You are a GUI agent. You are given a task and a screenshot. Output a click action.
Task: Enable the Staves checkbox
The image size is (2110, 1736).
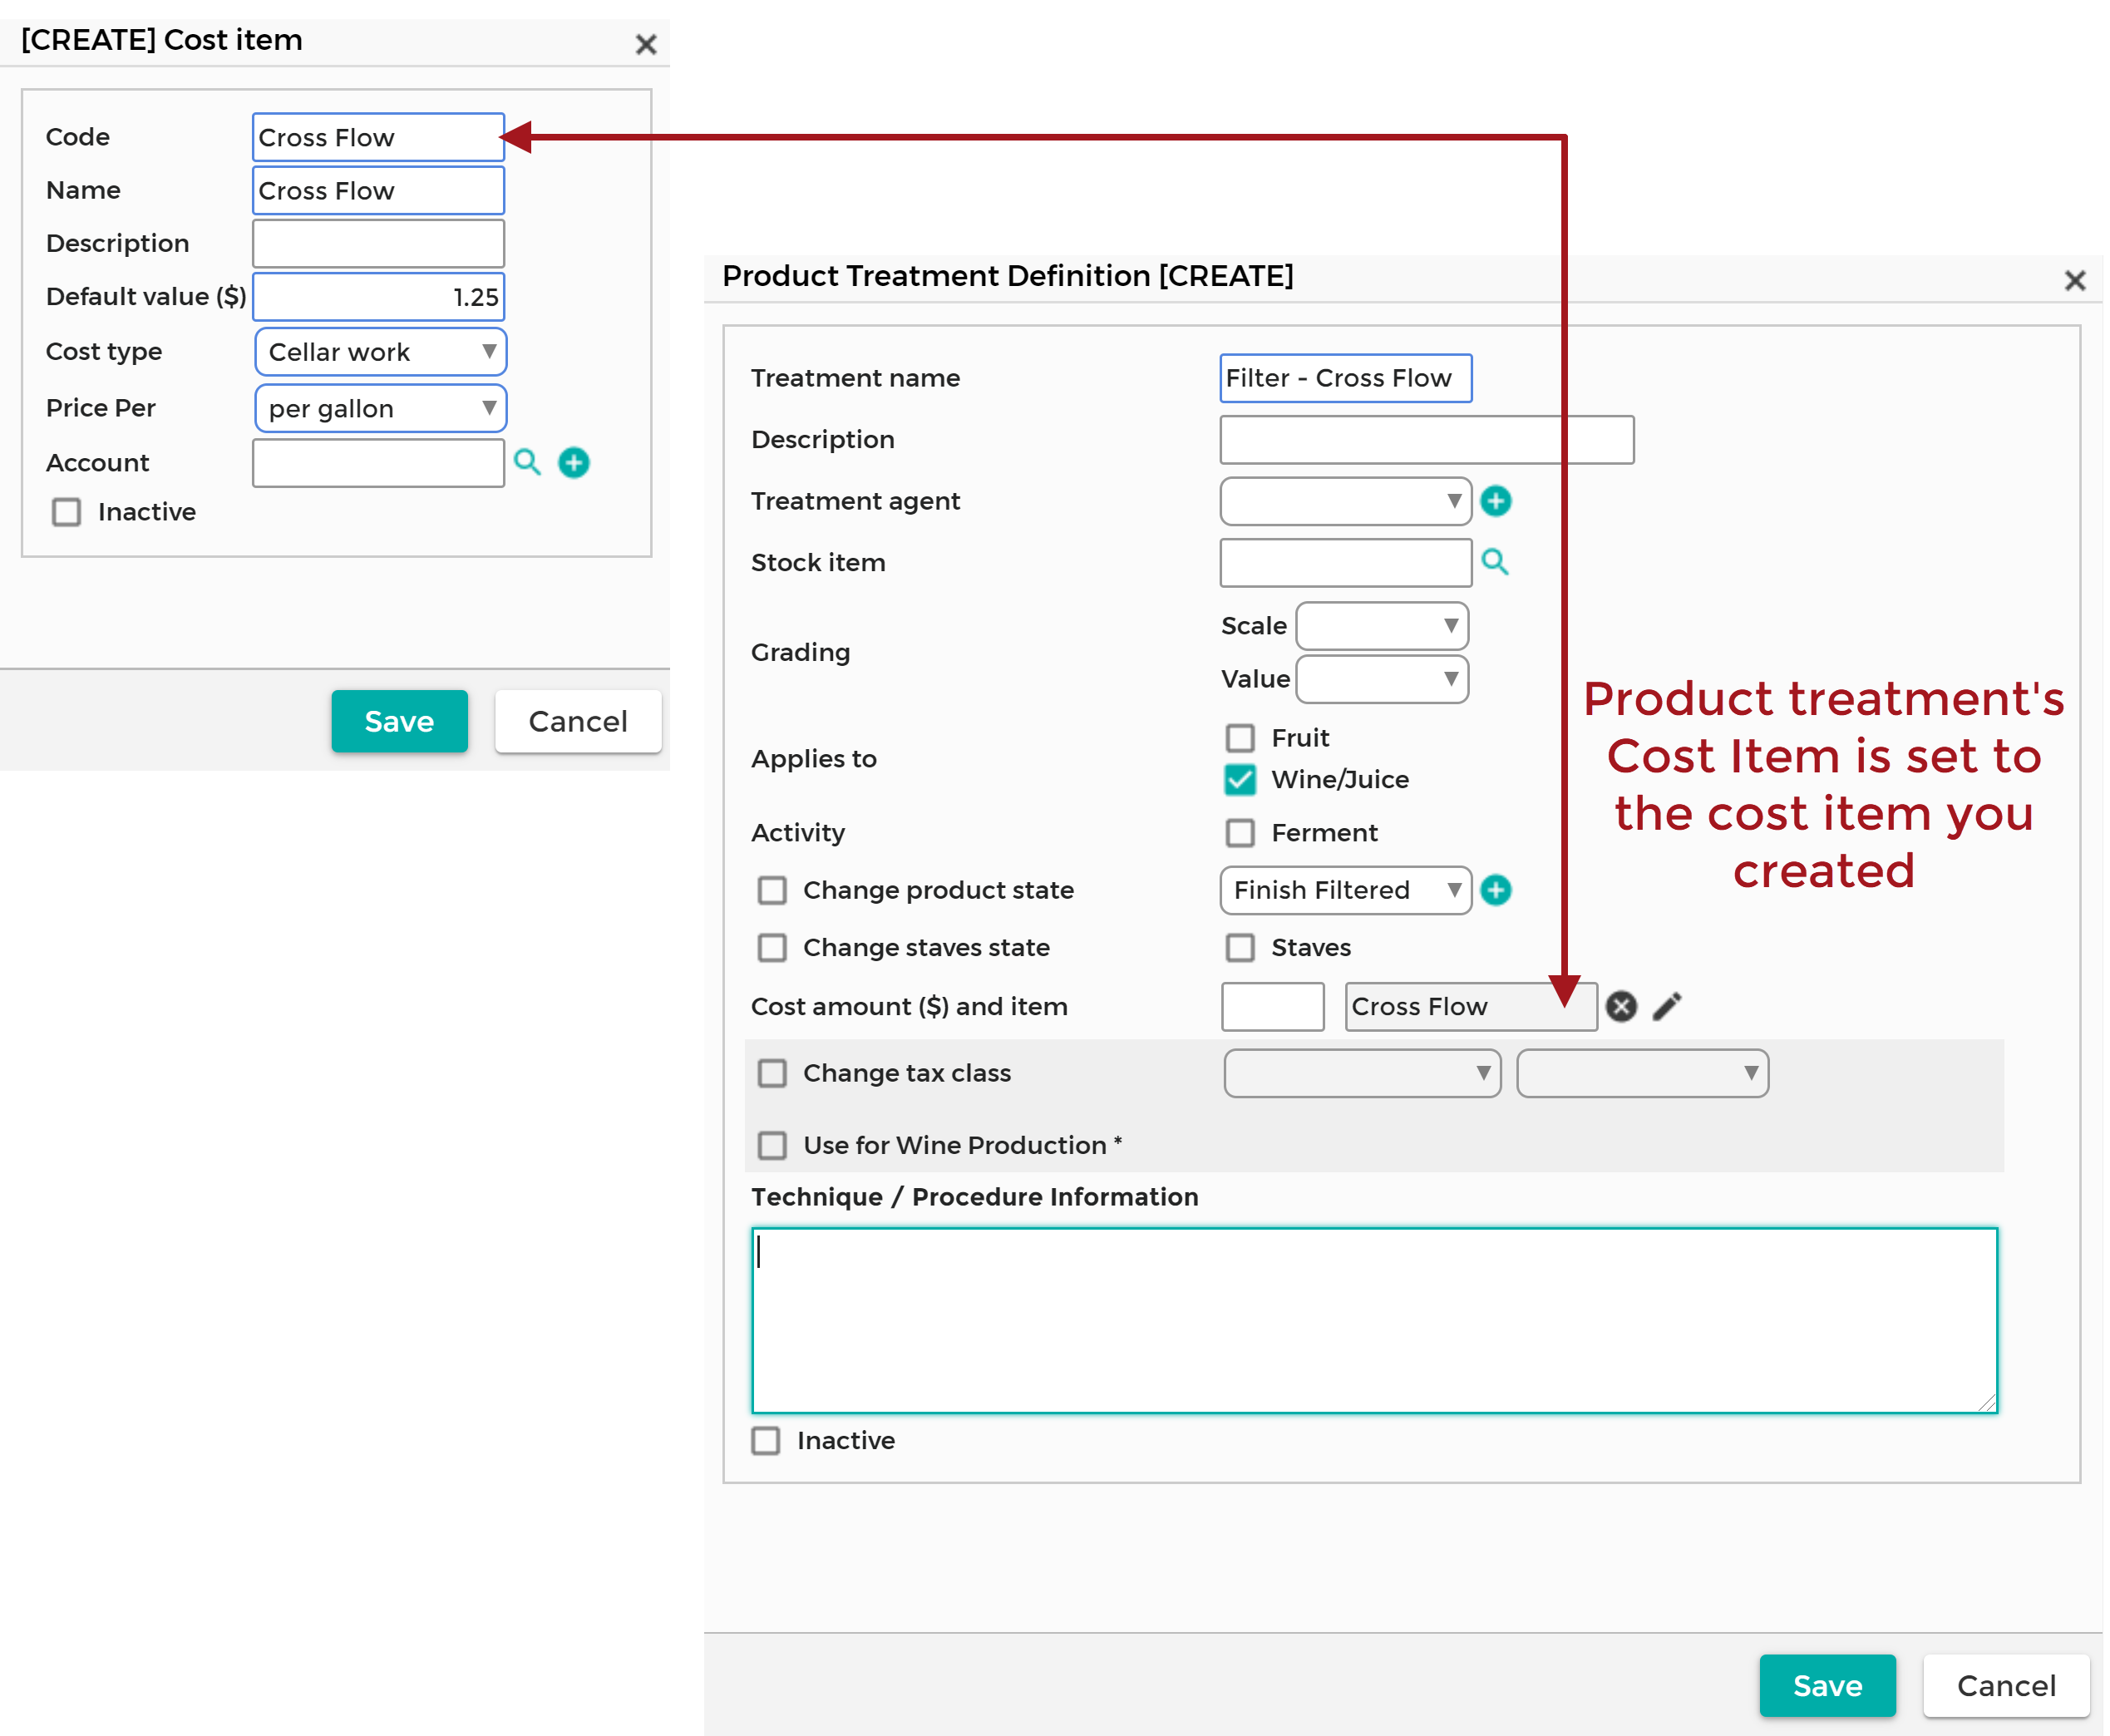pos(1240,947)
